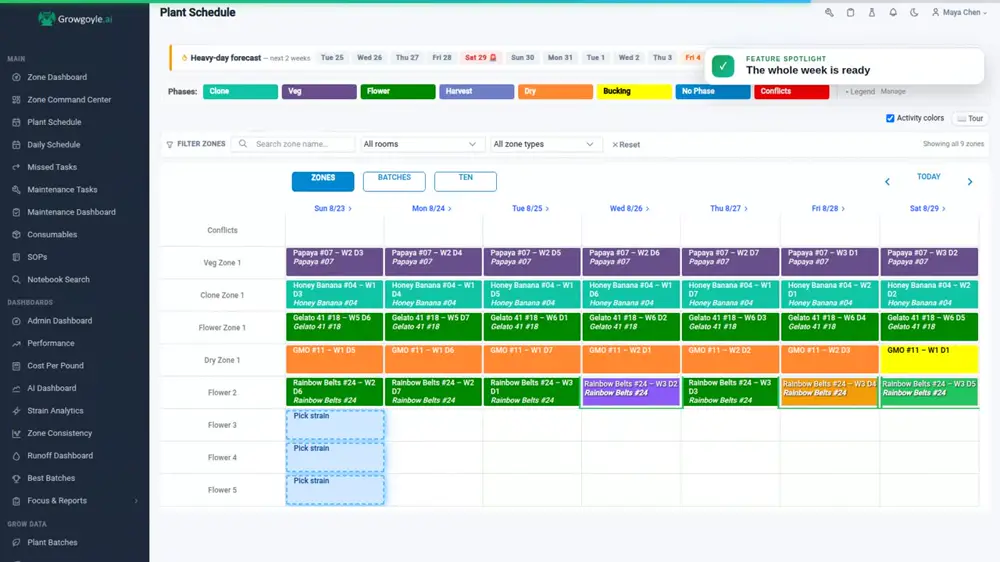The height and width of the screenshot is (562, 1000).
Task: Expand the Tue 8/25 day header
Action: click(x=531, y=209)
